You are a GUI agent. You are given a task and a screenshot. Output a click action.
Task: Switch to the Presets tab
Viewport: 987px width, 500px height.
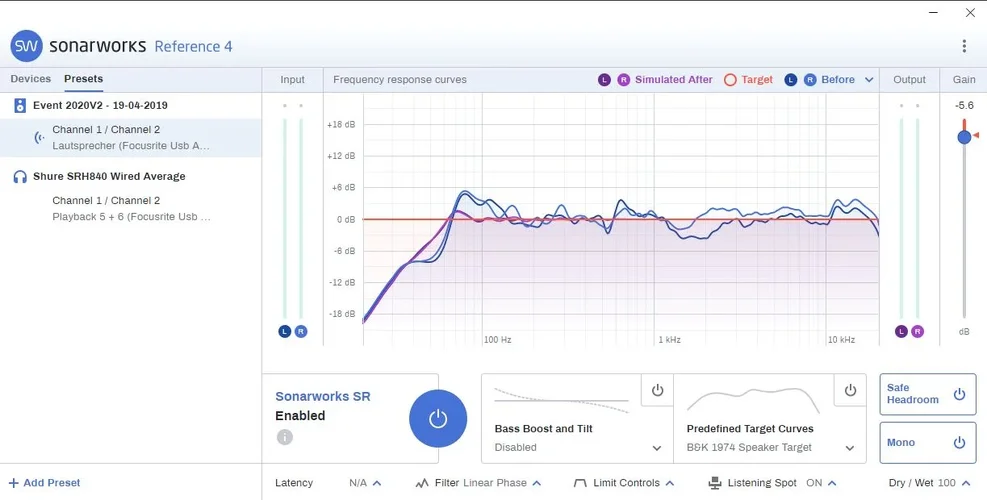click(x=83, y=79)
